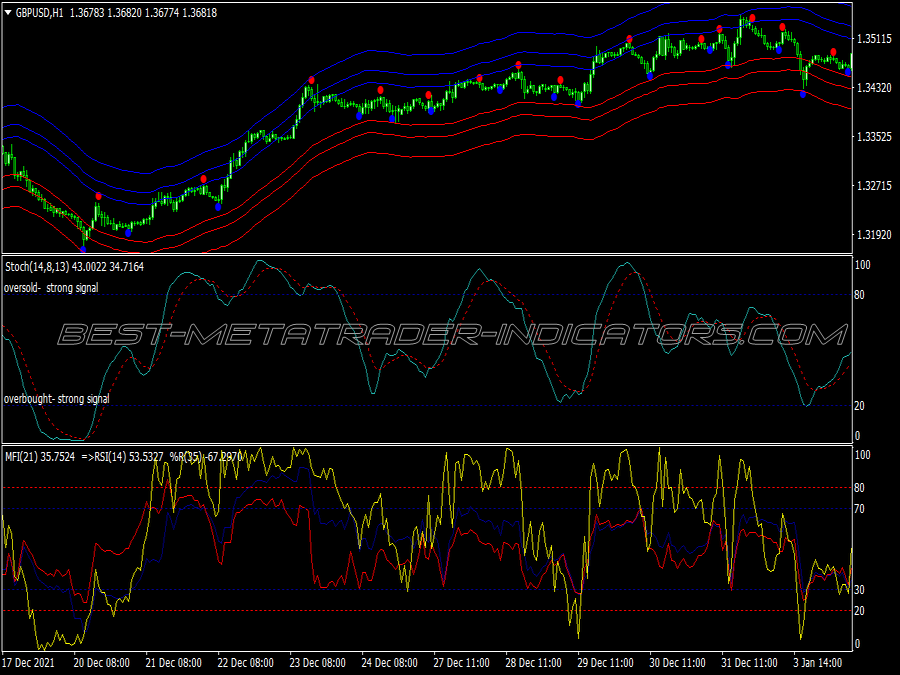Select the MFI panel's 30 level value
900x675 pixels.
(859, 590)
